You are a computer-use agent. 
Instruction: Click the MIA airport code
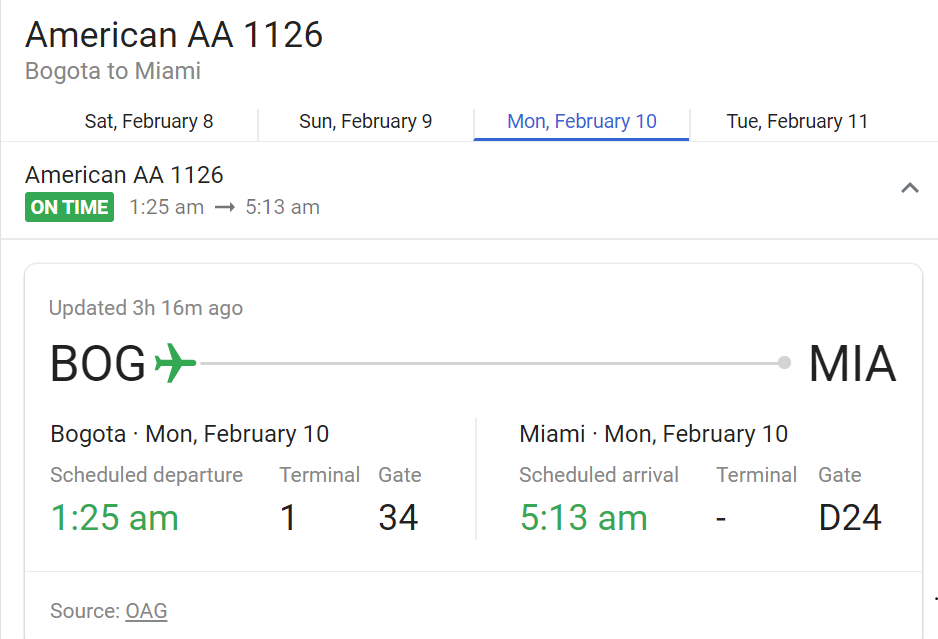(852, 364)
